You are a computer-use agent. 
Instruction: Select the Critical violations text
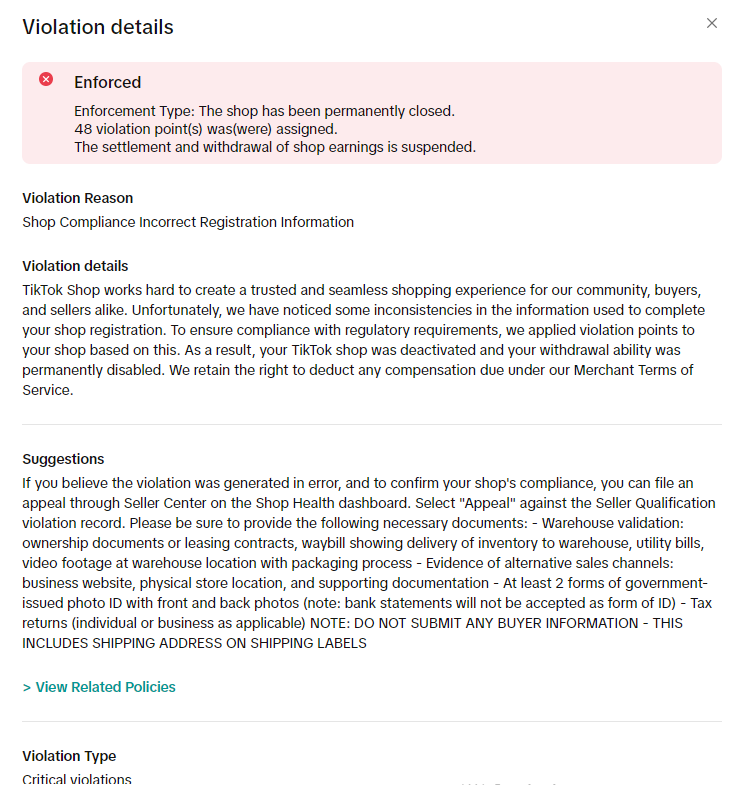[77, 779]
